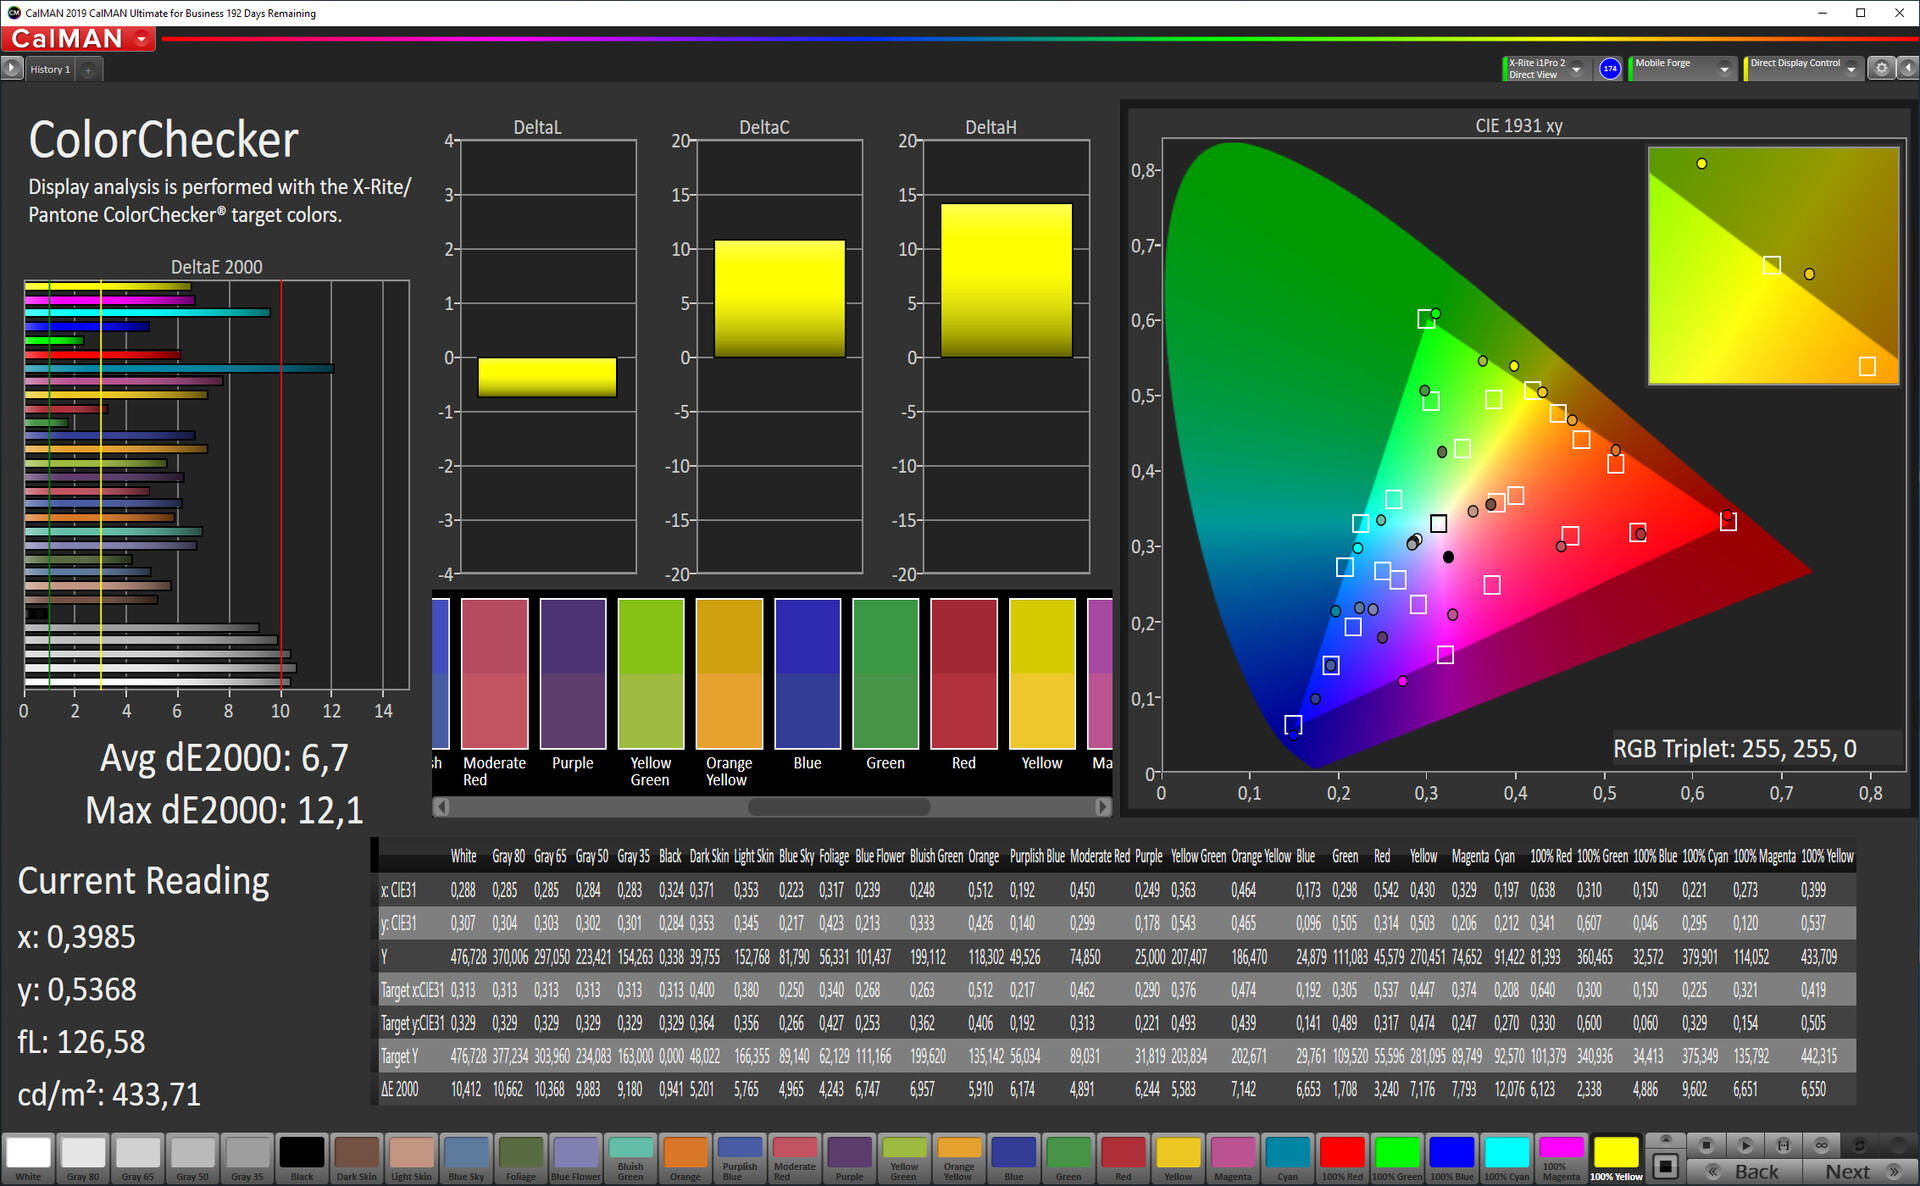Click the continuous read infinity icon
The image size is (1920, 1186).
(1821, 1145)
